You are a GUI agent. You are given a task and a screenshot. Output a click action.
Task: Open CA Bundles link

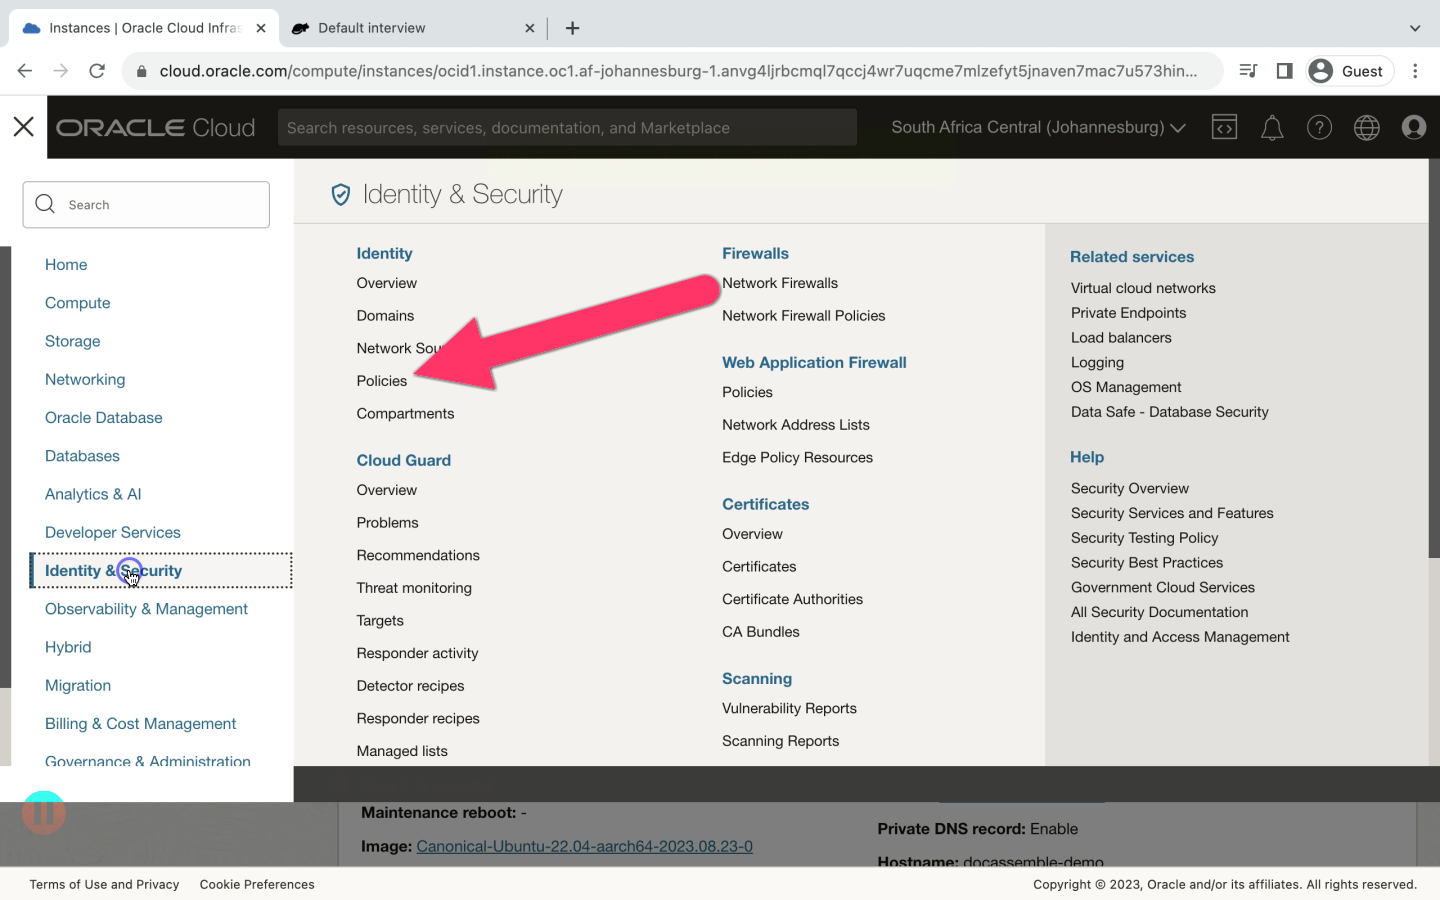click(761, 632)
